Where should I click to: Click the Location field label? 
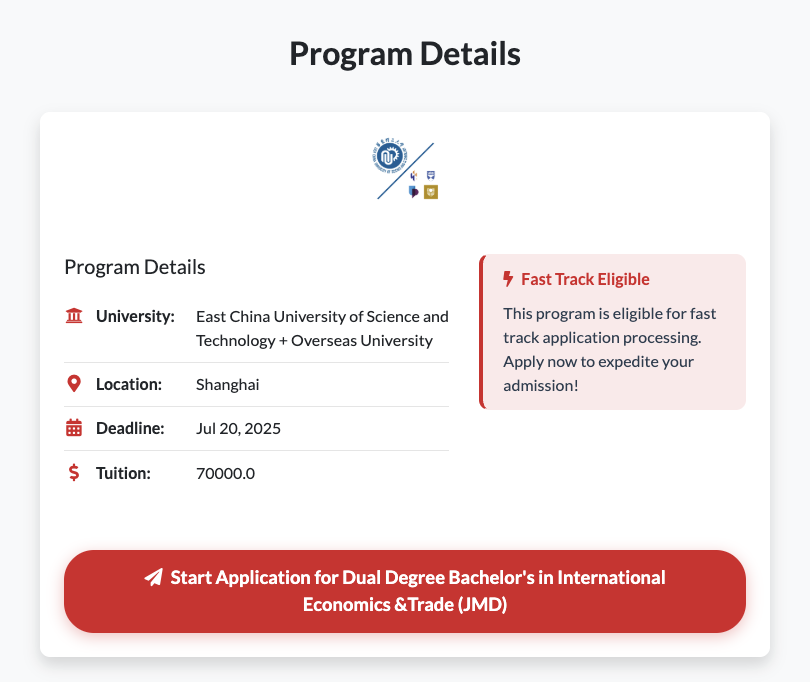(x=129, y=384)
